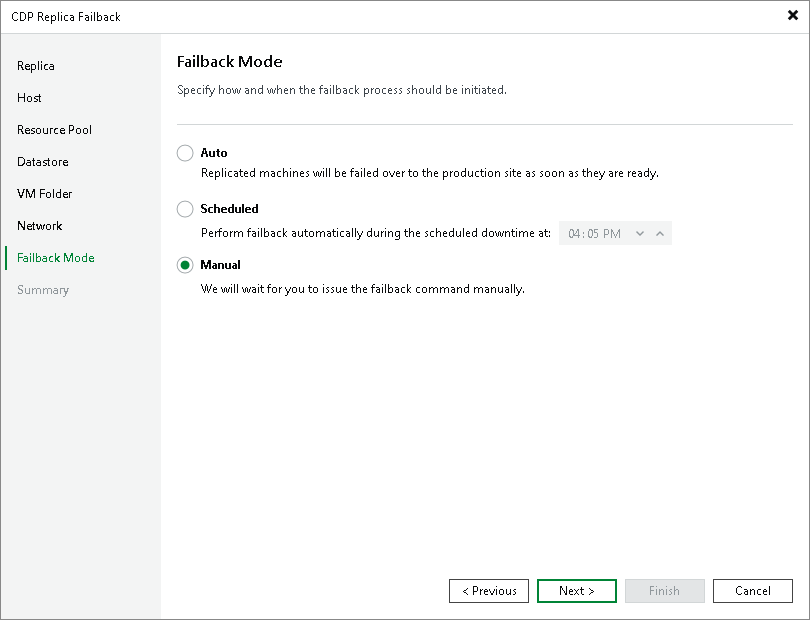
Task: Increase the scheduled time using the up arrow
Action: click(660, 232)
